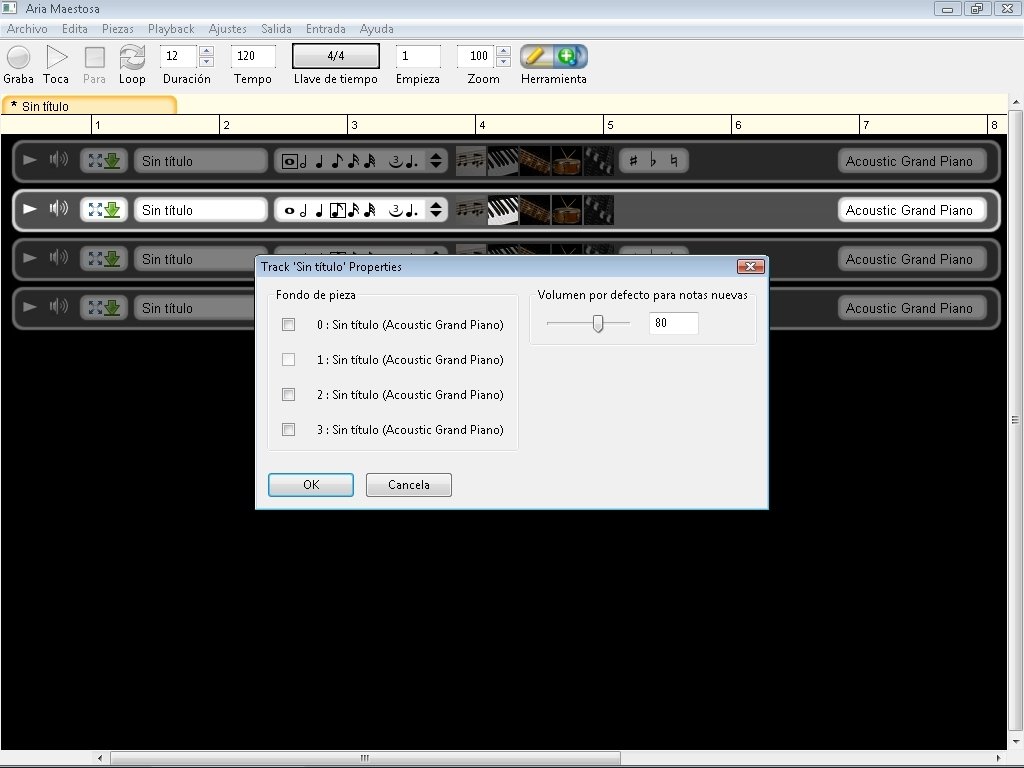The image size is (1024, 768).
Task: Dock the second track with green arrow
Action: click(x=112, y=210)
